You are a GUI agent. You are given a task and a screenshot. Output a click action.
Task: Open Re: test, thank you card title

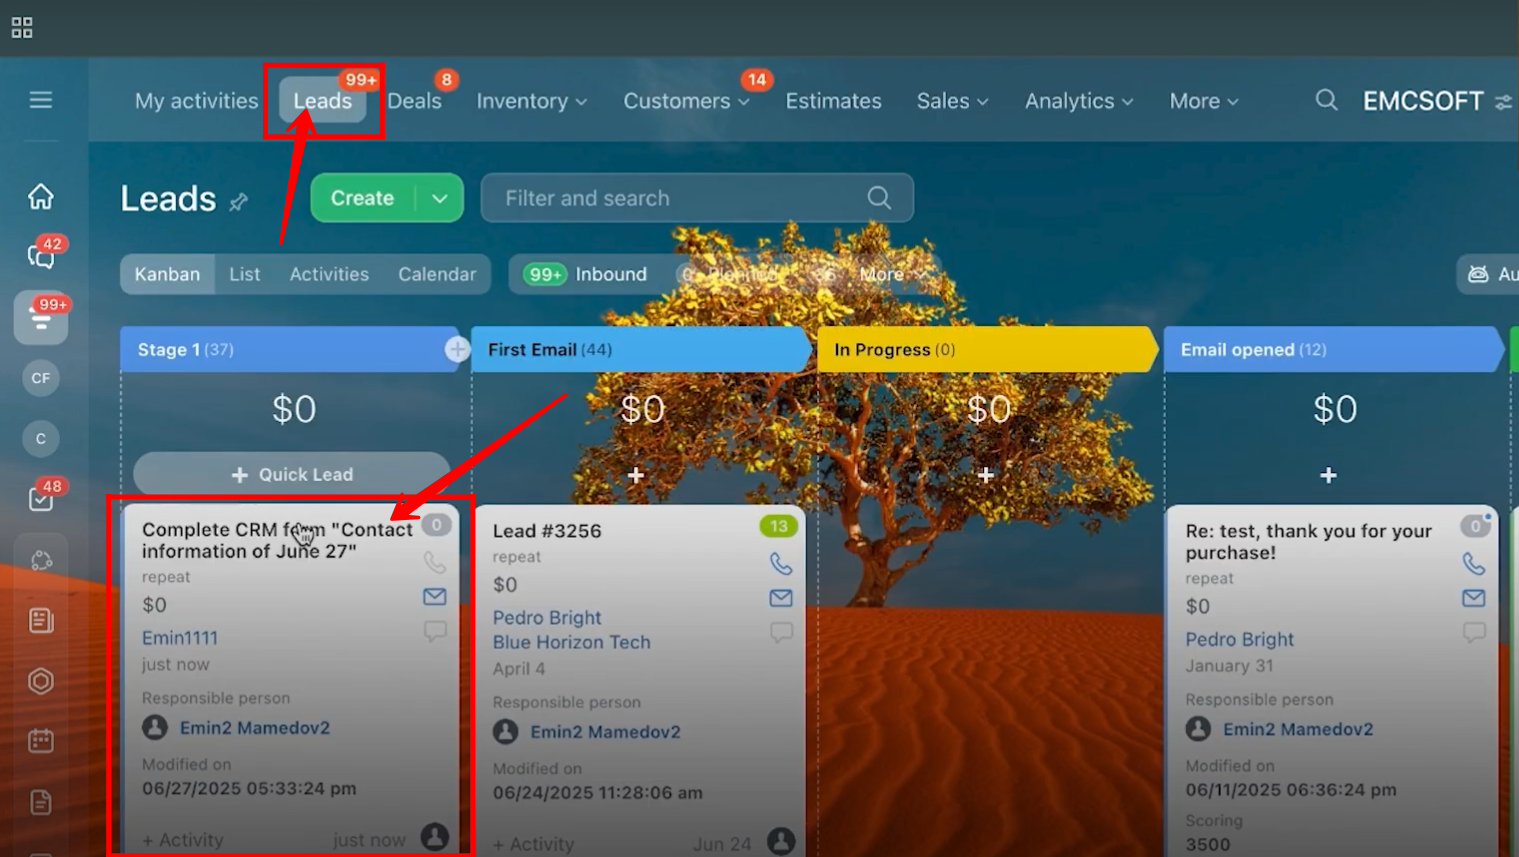tap(1309, 542)
